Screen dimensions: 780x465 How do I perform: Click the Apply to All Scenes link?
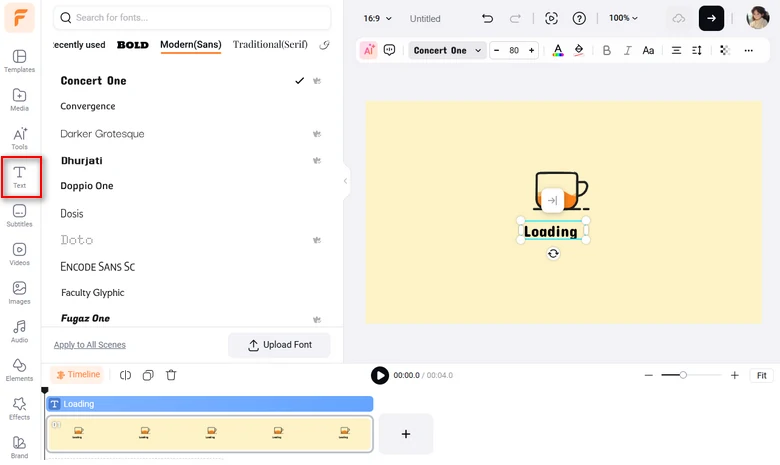click(x=90, y=345)
